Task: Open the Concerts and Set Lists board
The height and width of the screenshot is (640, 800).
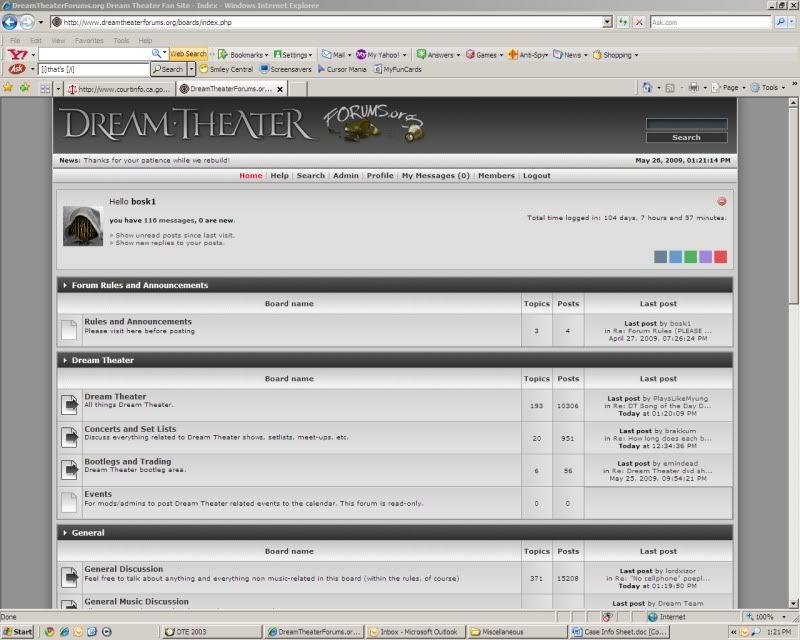Action: (130, 429)
